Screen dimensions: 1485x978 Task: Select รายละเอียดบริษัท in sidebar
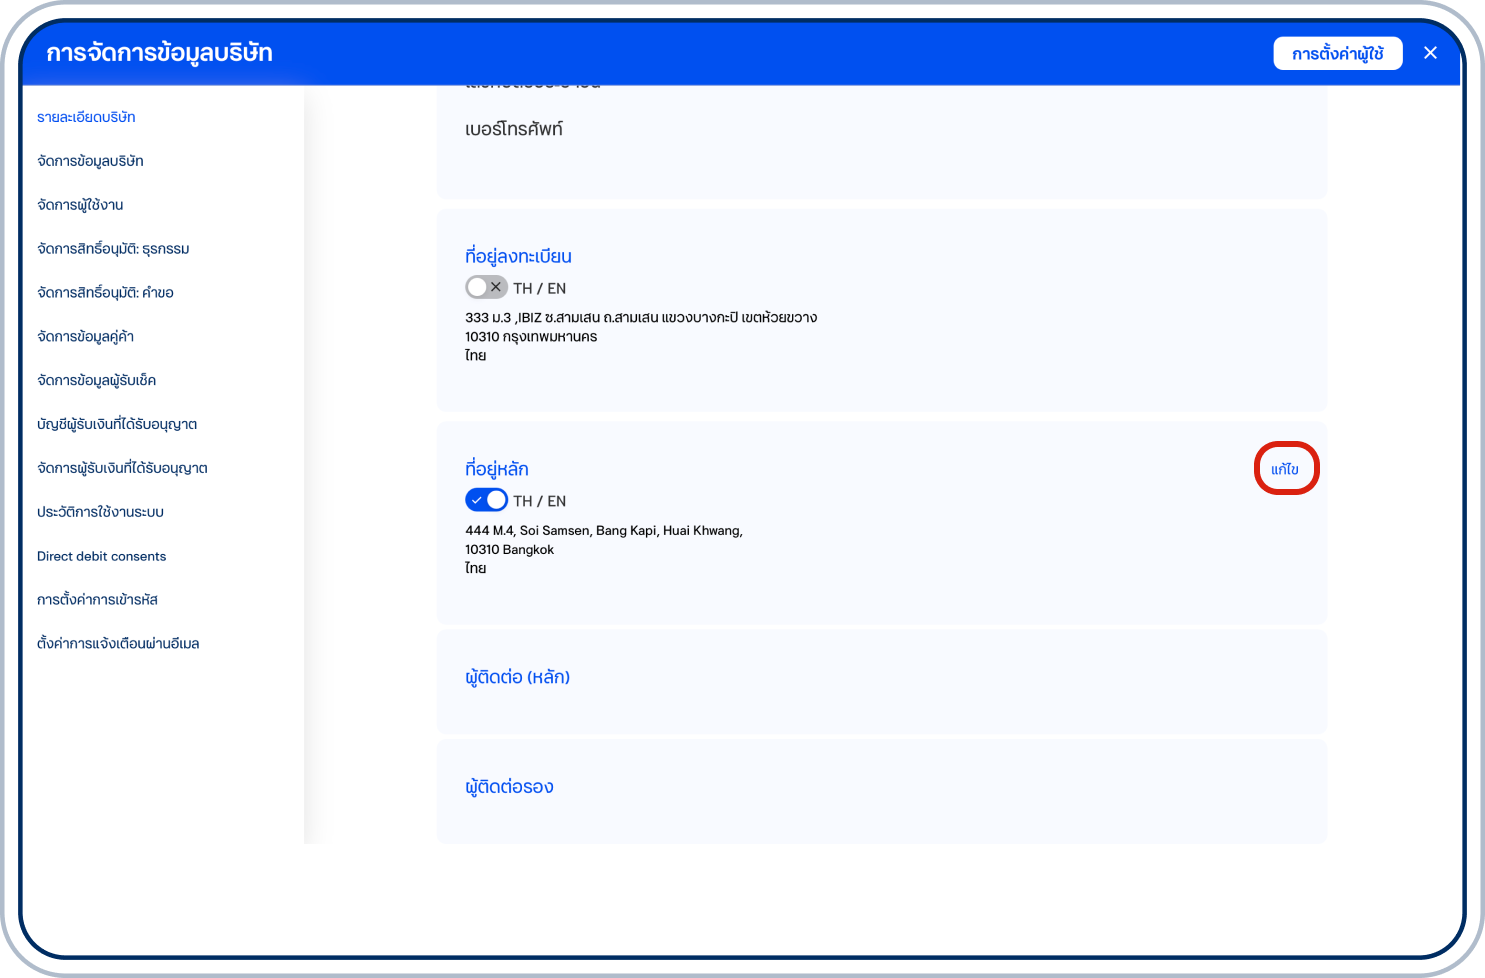coord(86,117)
